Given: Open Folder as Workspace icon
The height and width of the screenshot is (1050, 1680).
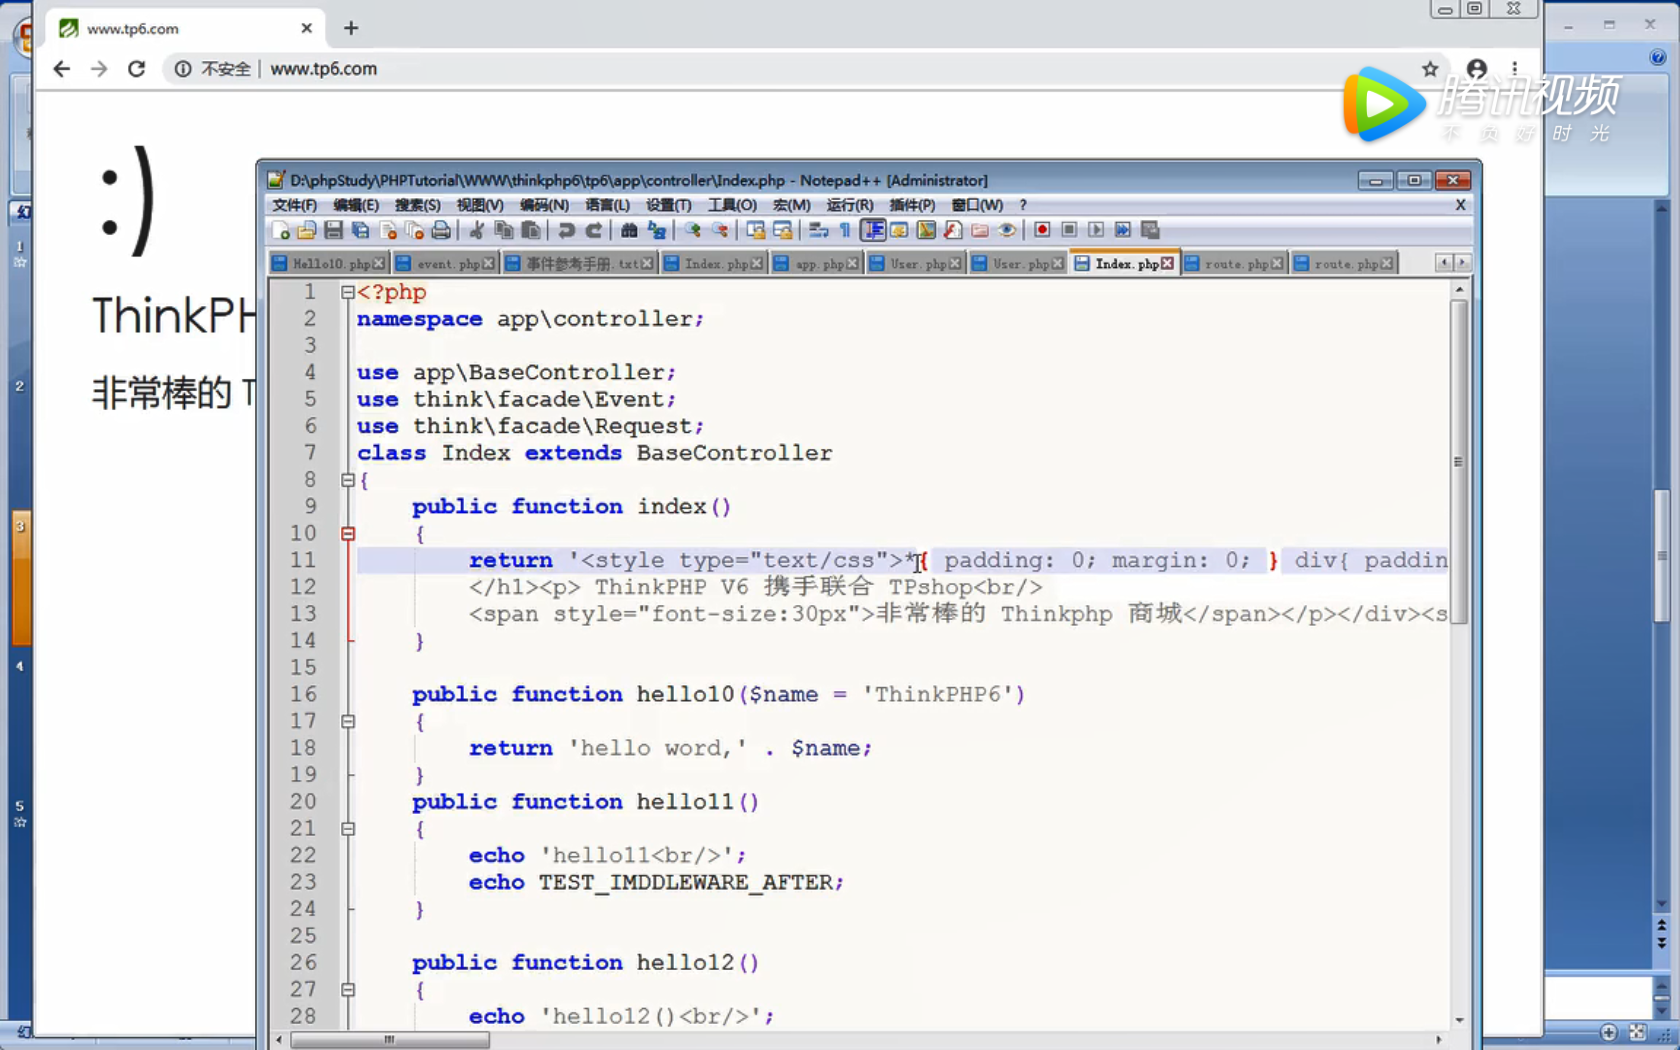Looking at the screenshot, I should [980, 231].
